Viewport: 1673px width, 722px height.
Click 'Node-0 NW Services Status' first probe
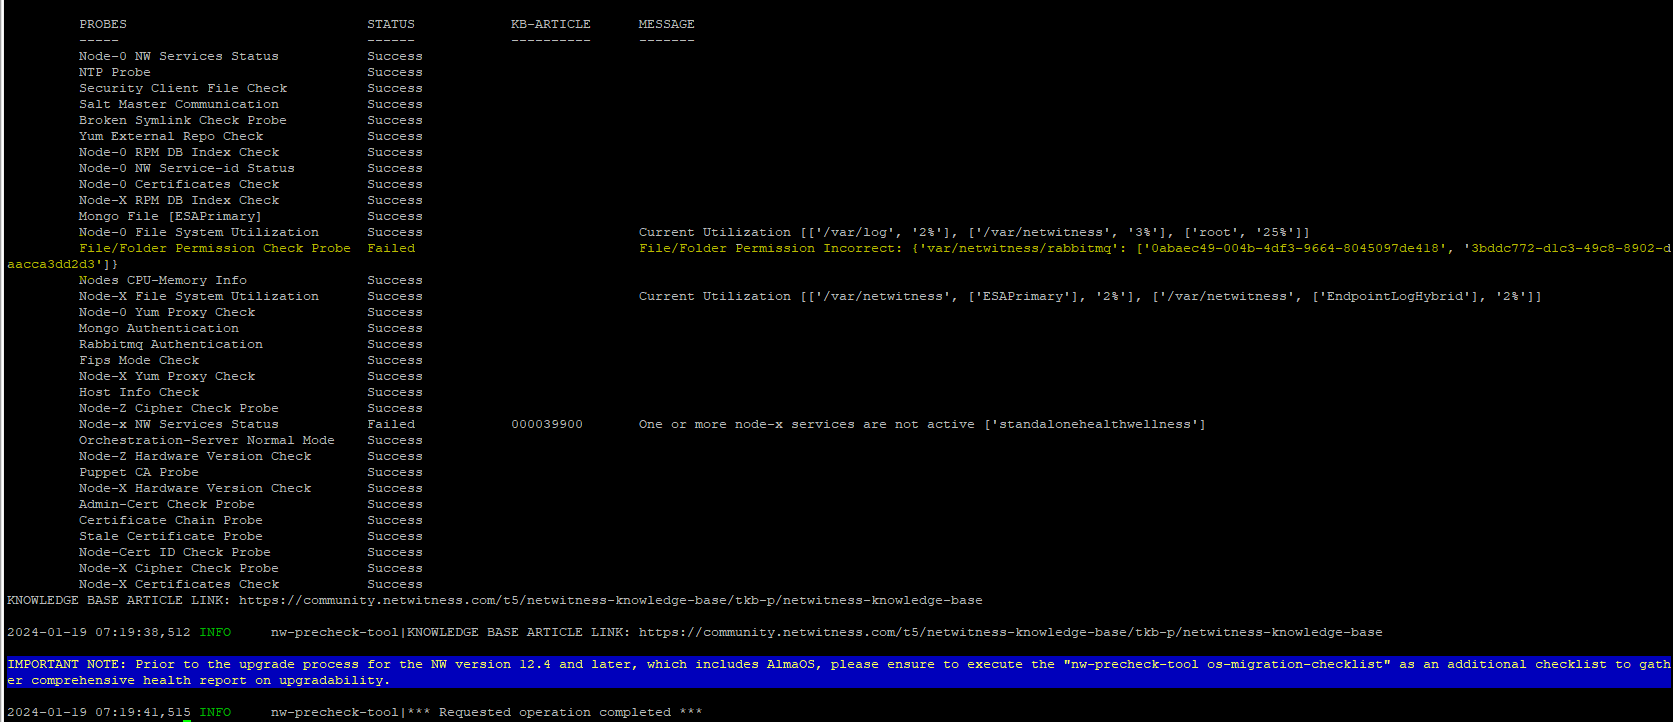pyautogui.click(x=179, y=56)
